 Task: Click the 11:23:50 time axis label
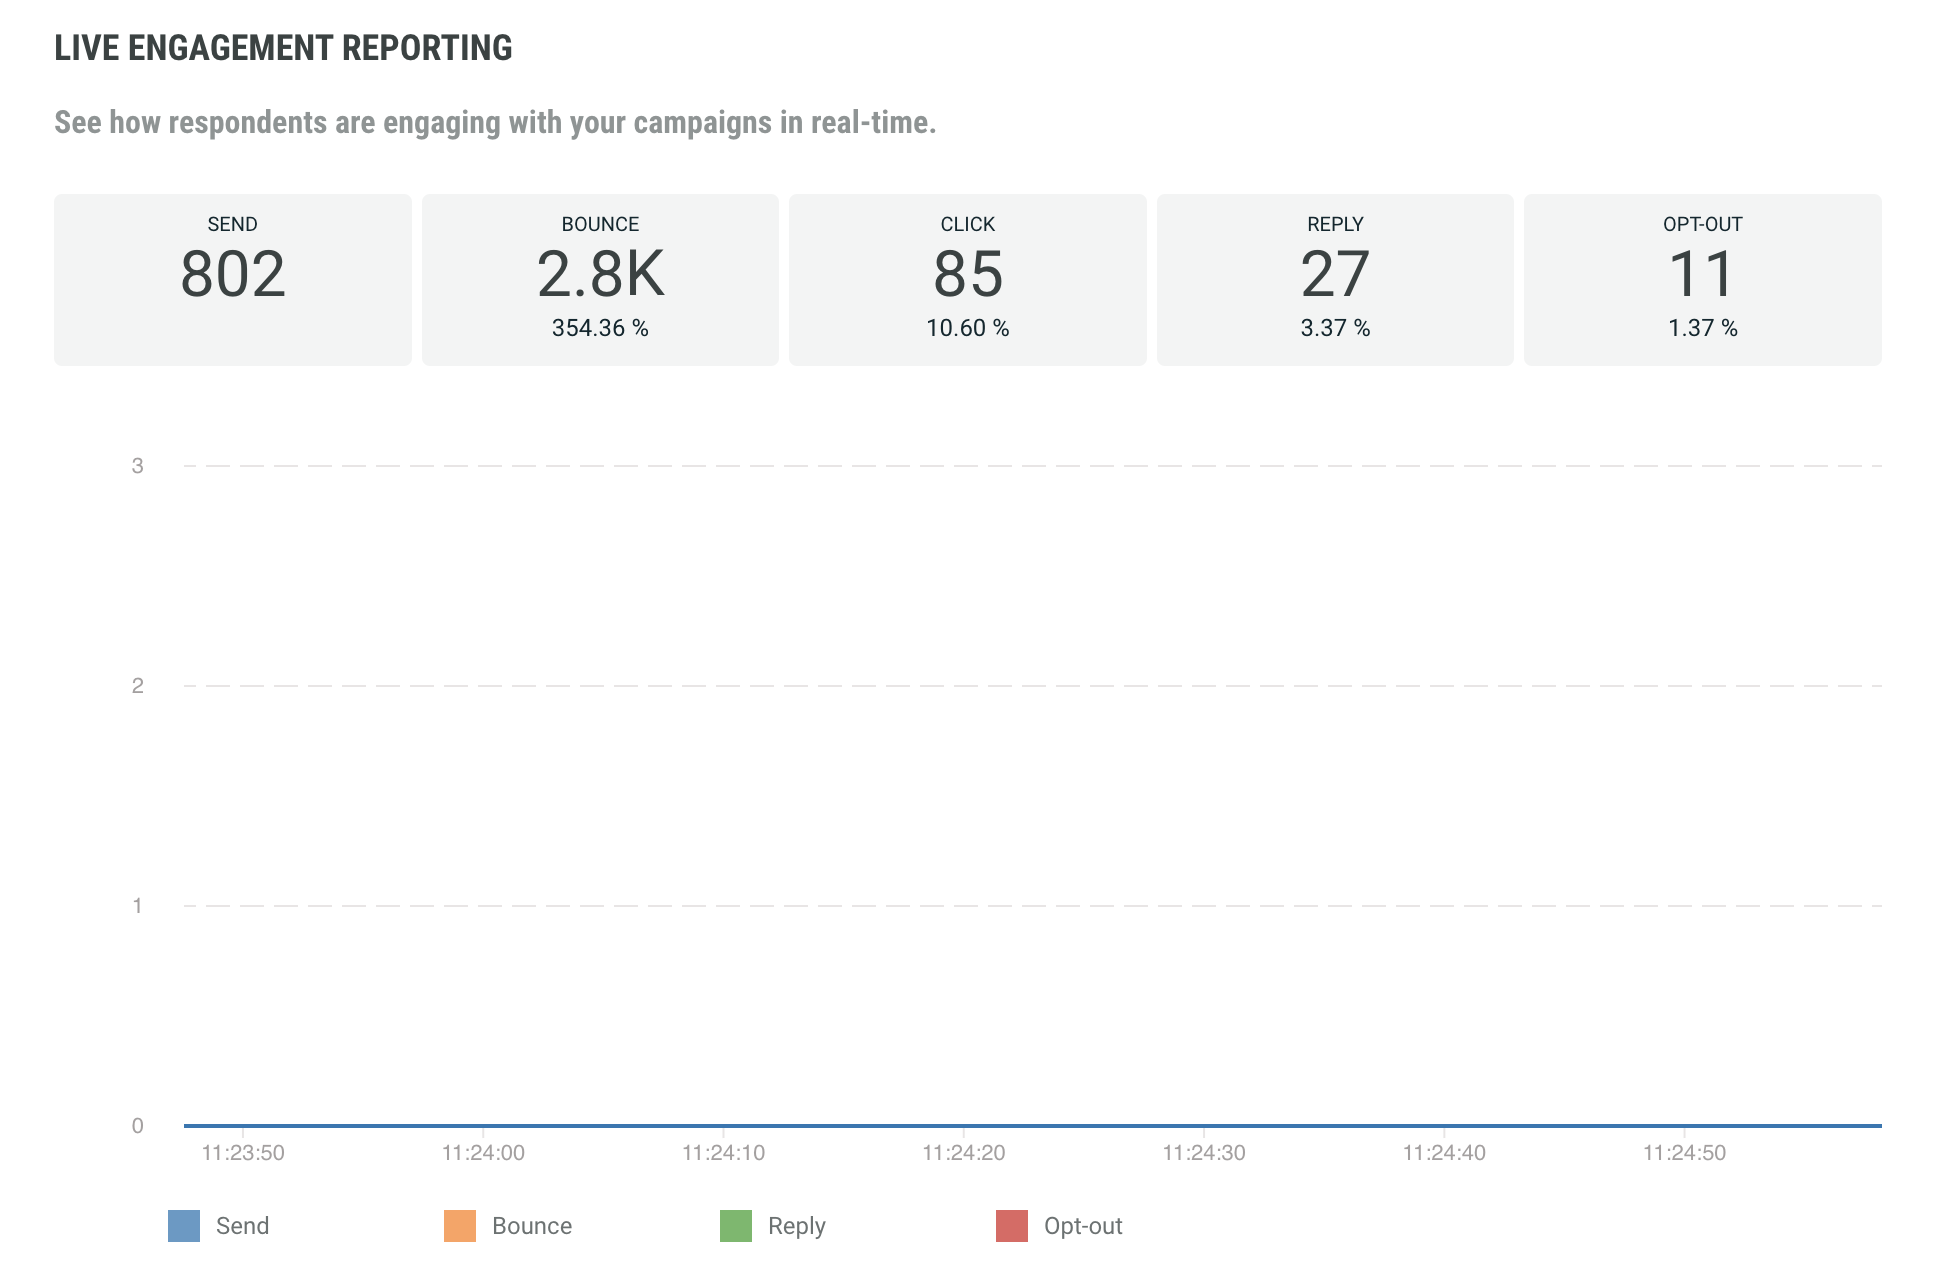click(243, 1153)
